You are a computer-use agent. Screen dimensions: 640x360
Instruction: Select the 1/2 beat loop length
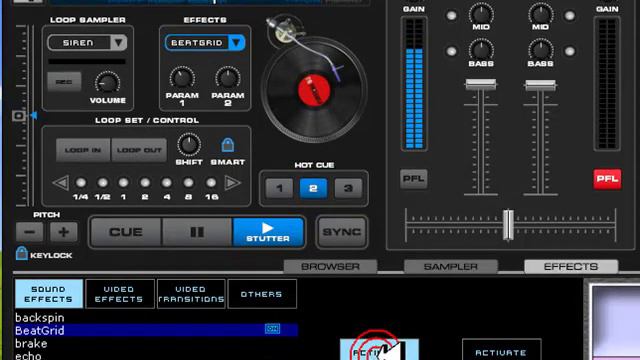[102, 182]
